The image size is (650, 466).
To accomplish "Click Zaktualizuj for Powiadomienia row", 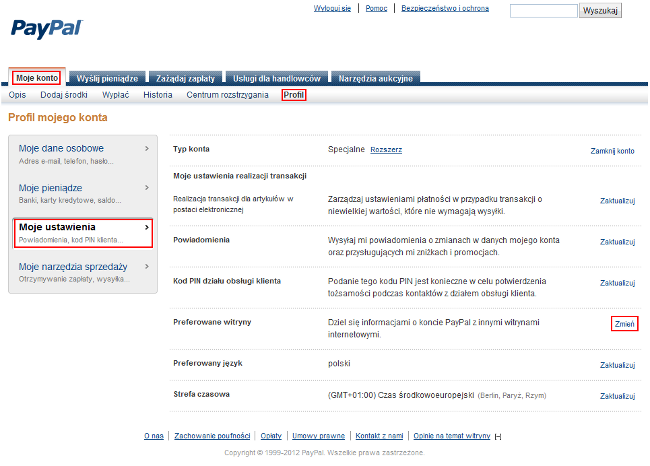I will (x=617, y=242).
